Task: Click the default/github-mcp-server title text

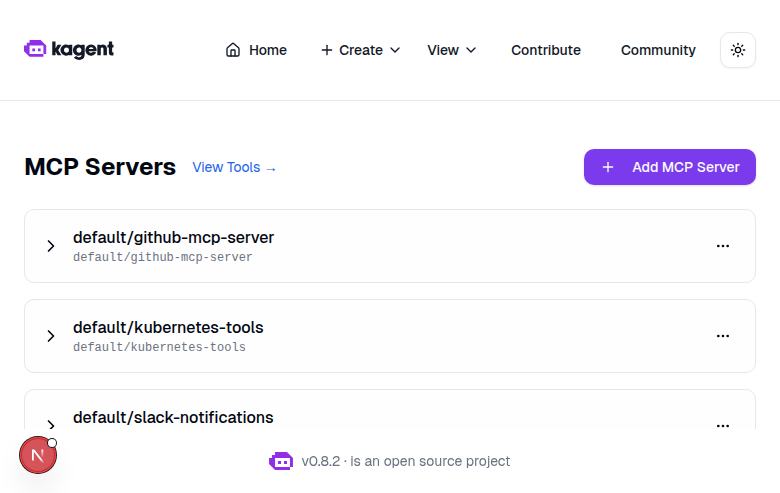Action: click(173, 238)
